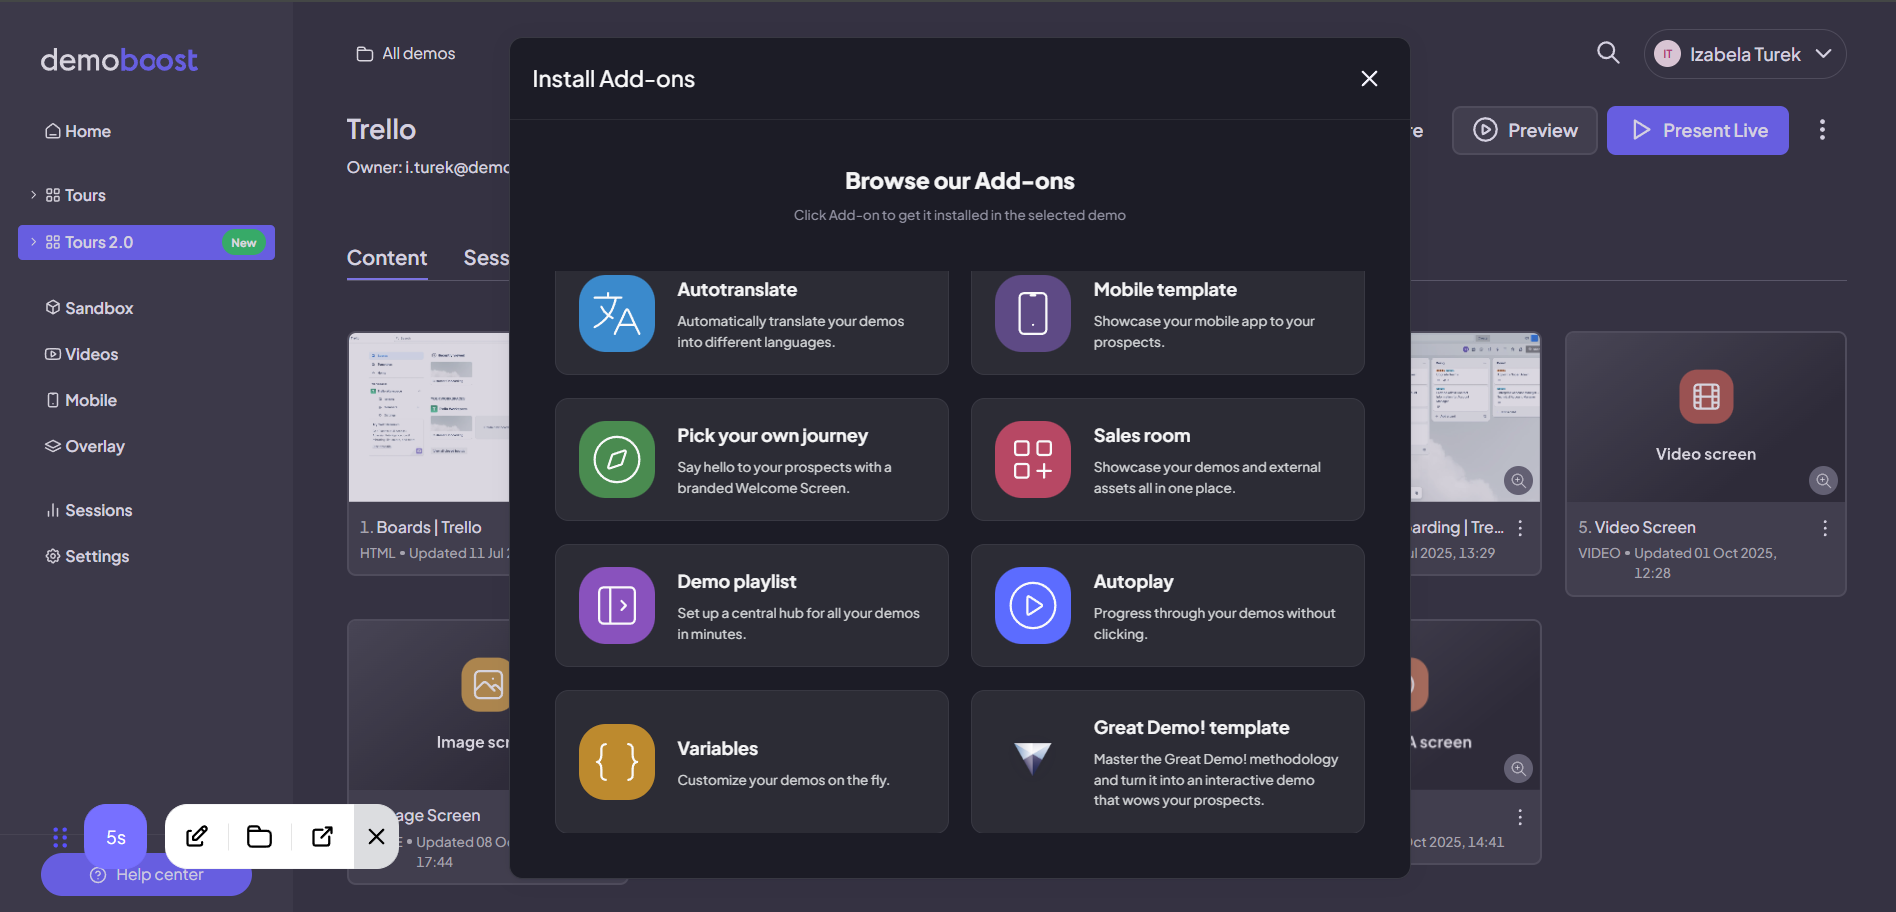Screen dimensions: 1896x912
Task: Open the 5. Video Screen card thumbnail
Action: click(x=1706, y=417)
